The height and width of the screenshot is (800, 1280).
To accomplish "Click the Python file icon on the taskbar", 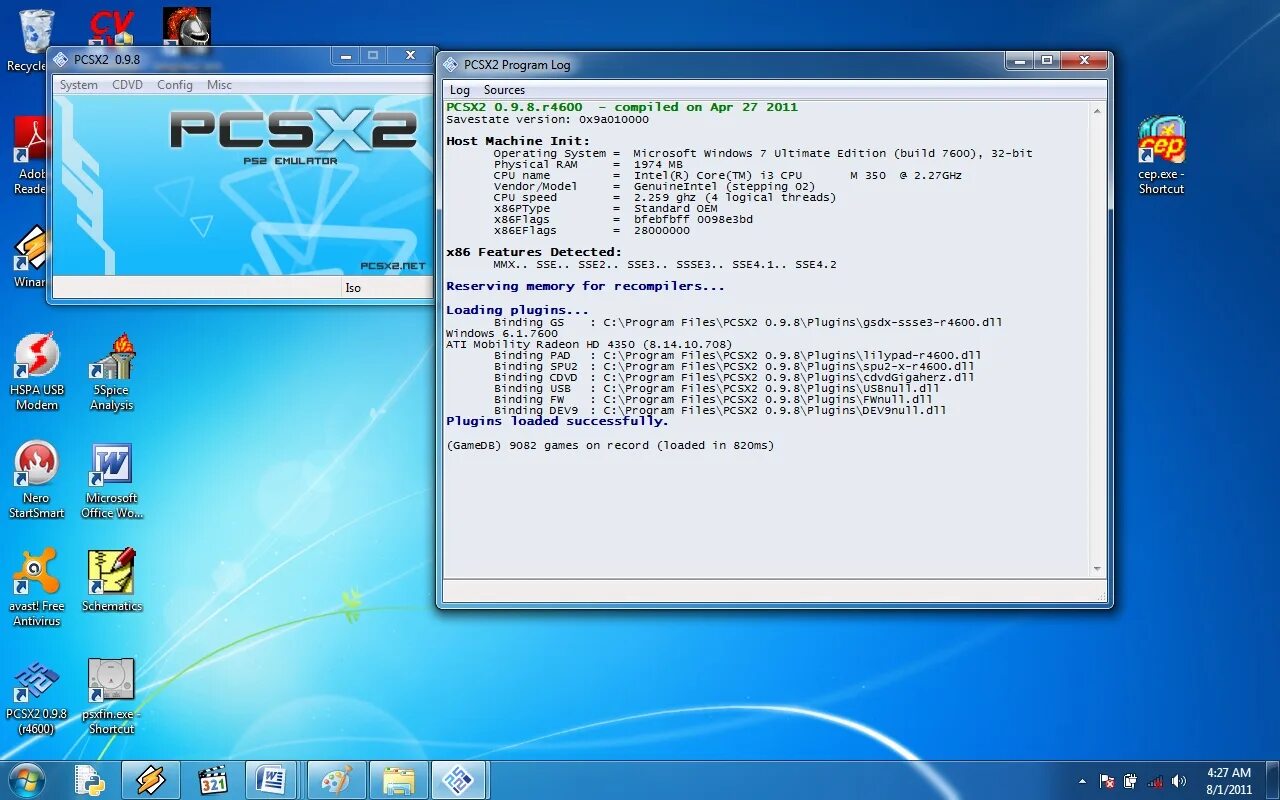I will click(90, 780).
